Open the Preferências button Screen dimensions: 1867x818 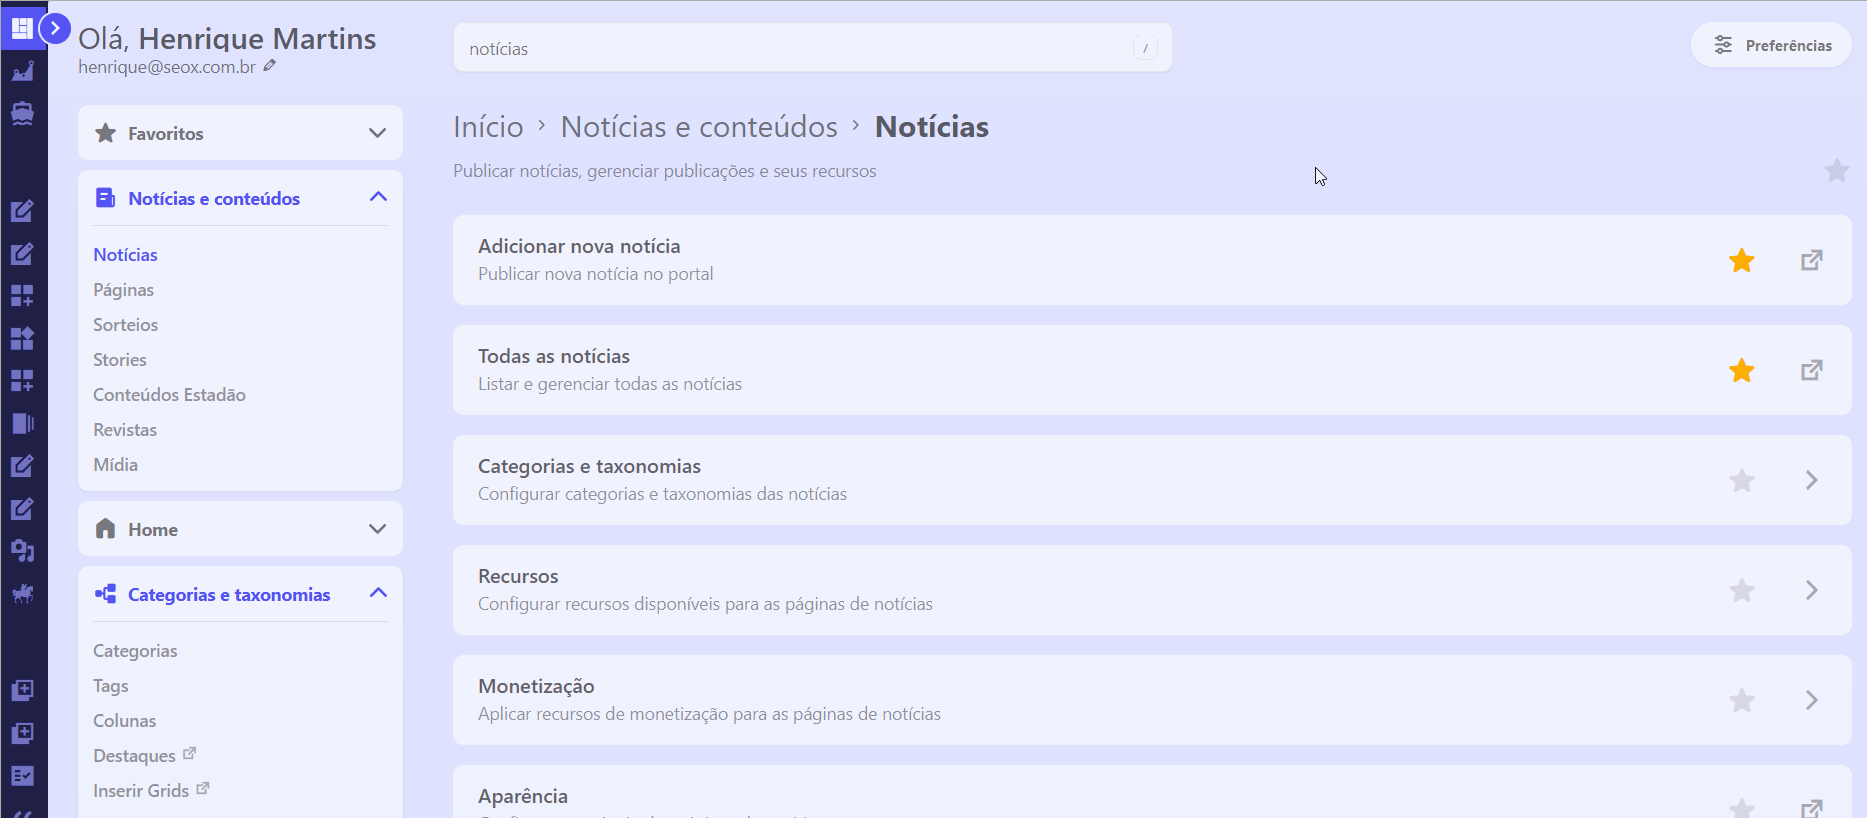tap(1771, 45)
